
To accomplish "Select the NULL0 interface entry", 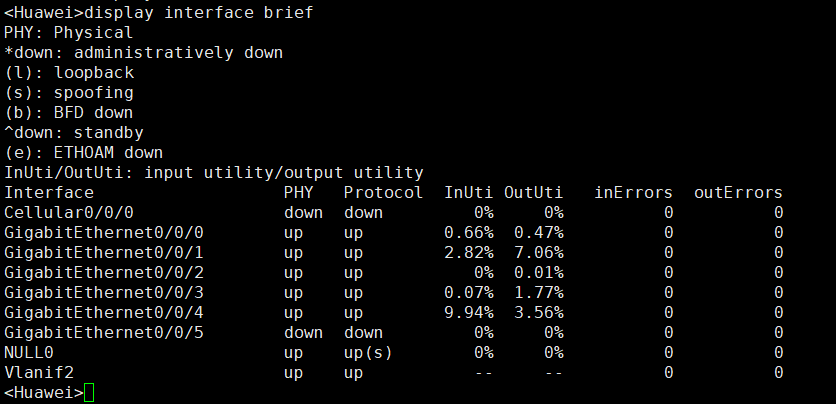I will point(29,352).
